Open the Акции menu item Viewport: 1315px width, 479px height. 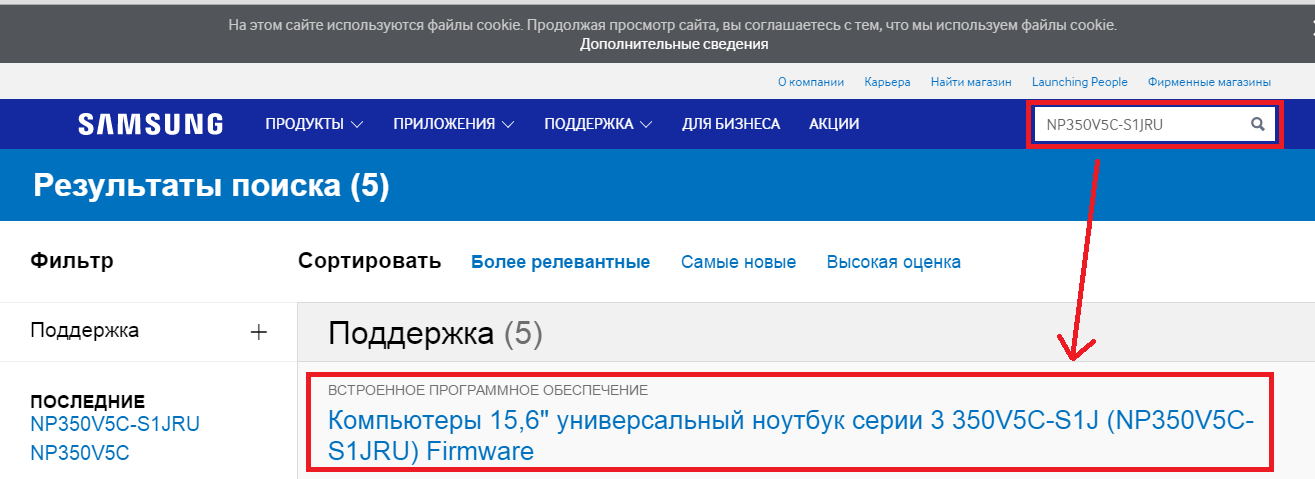coord(834,124)
